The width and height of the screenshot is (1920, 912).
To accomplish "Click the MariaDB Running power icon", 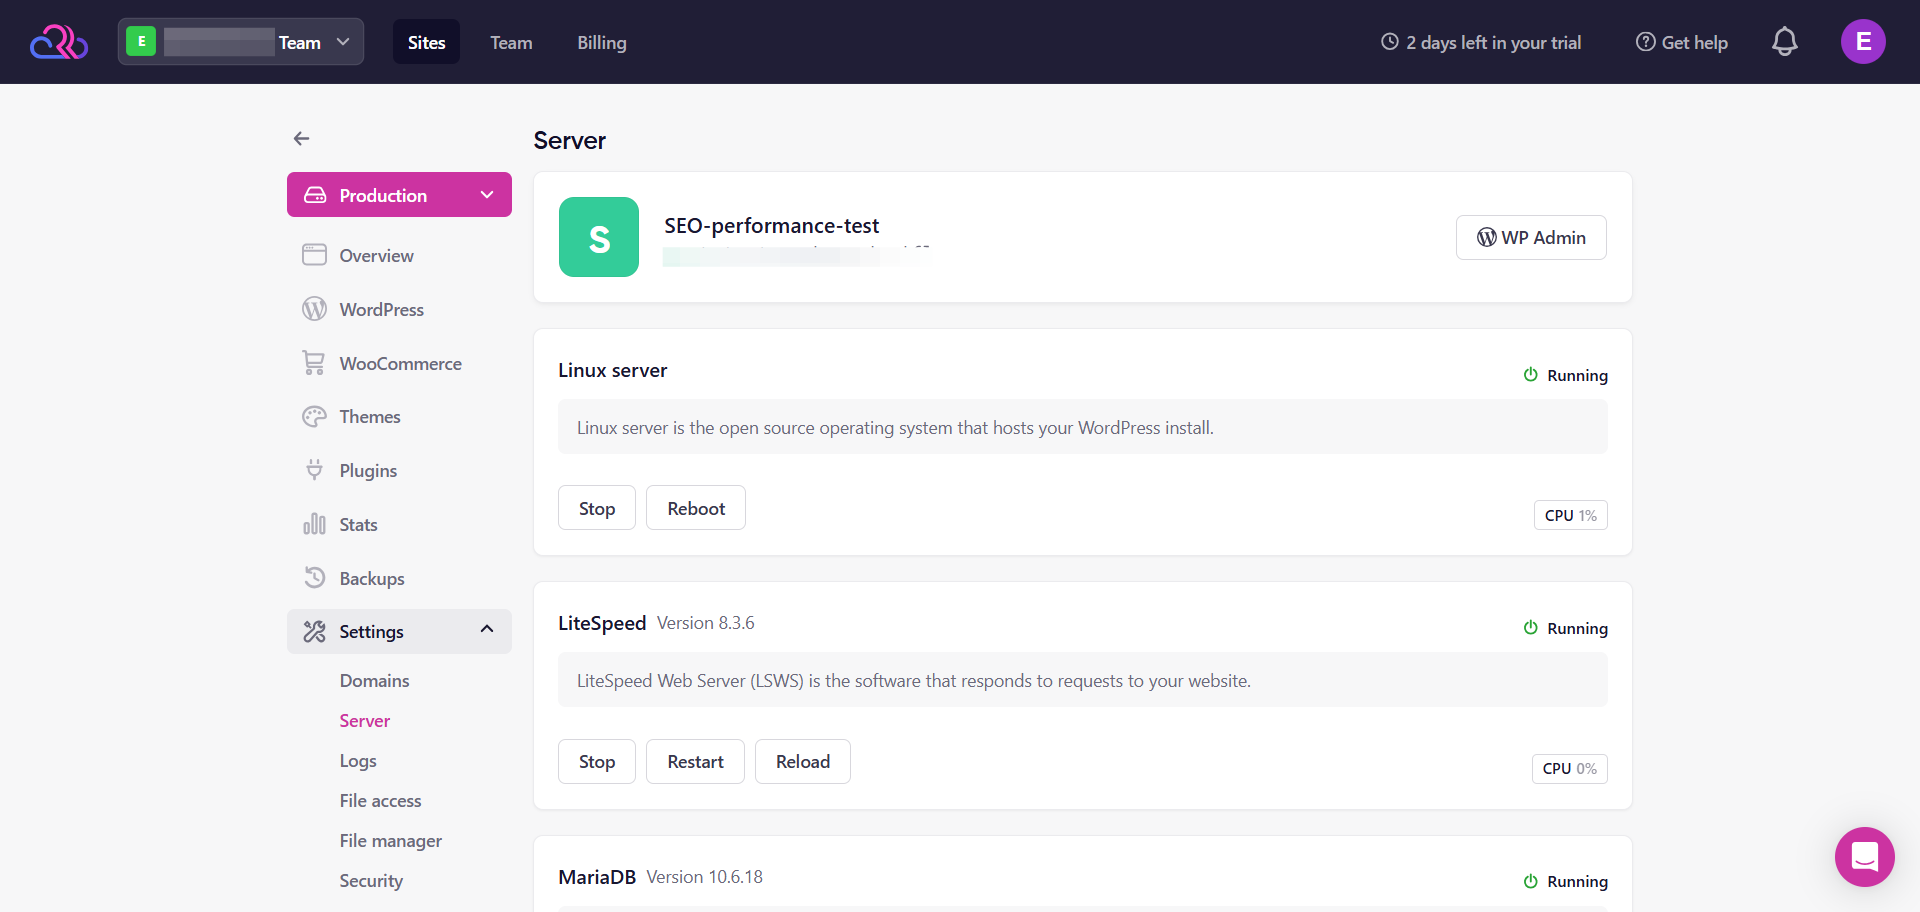I will tap(1530, 881).
